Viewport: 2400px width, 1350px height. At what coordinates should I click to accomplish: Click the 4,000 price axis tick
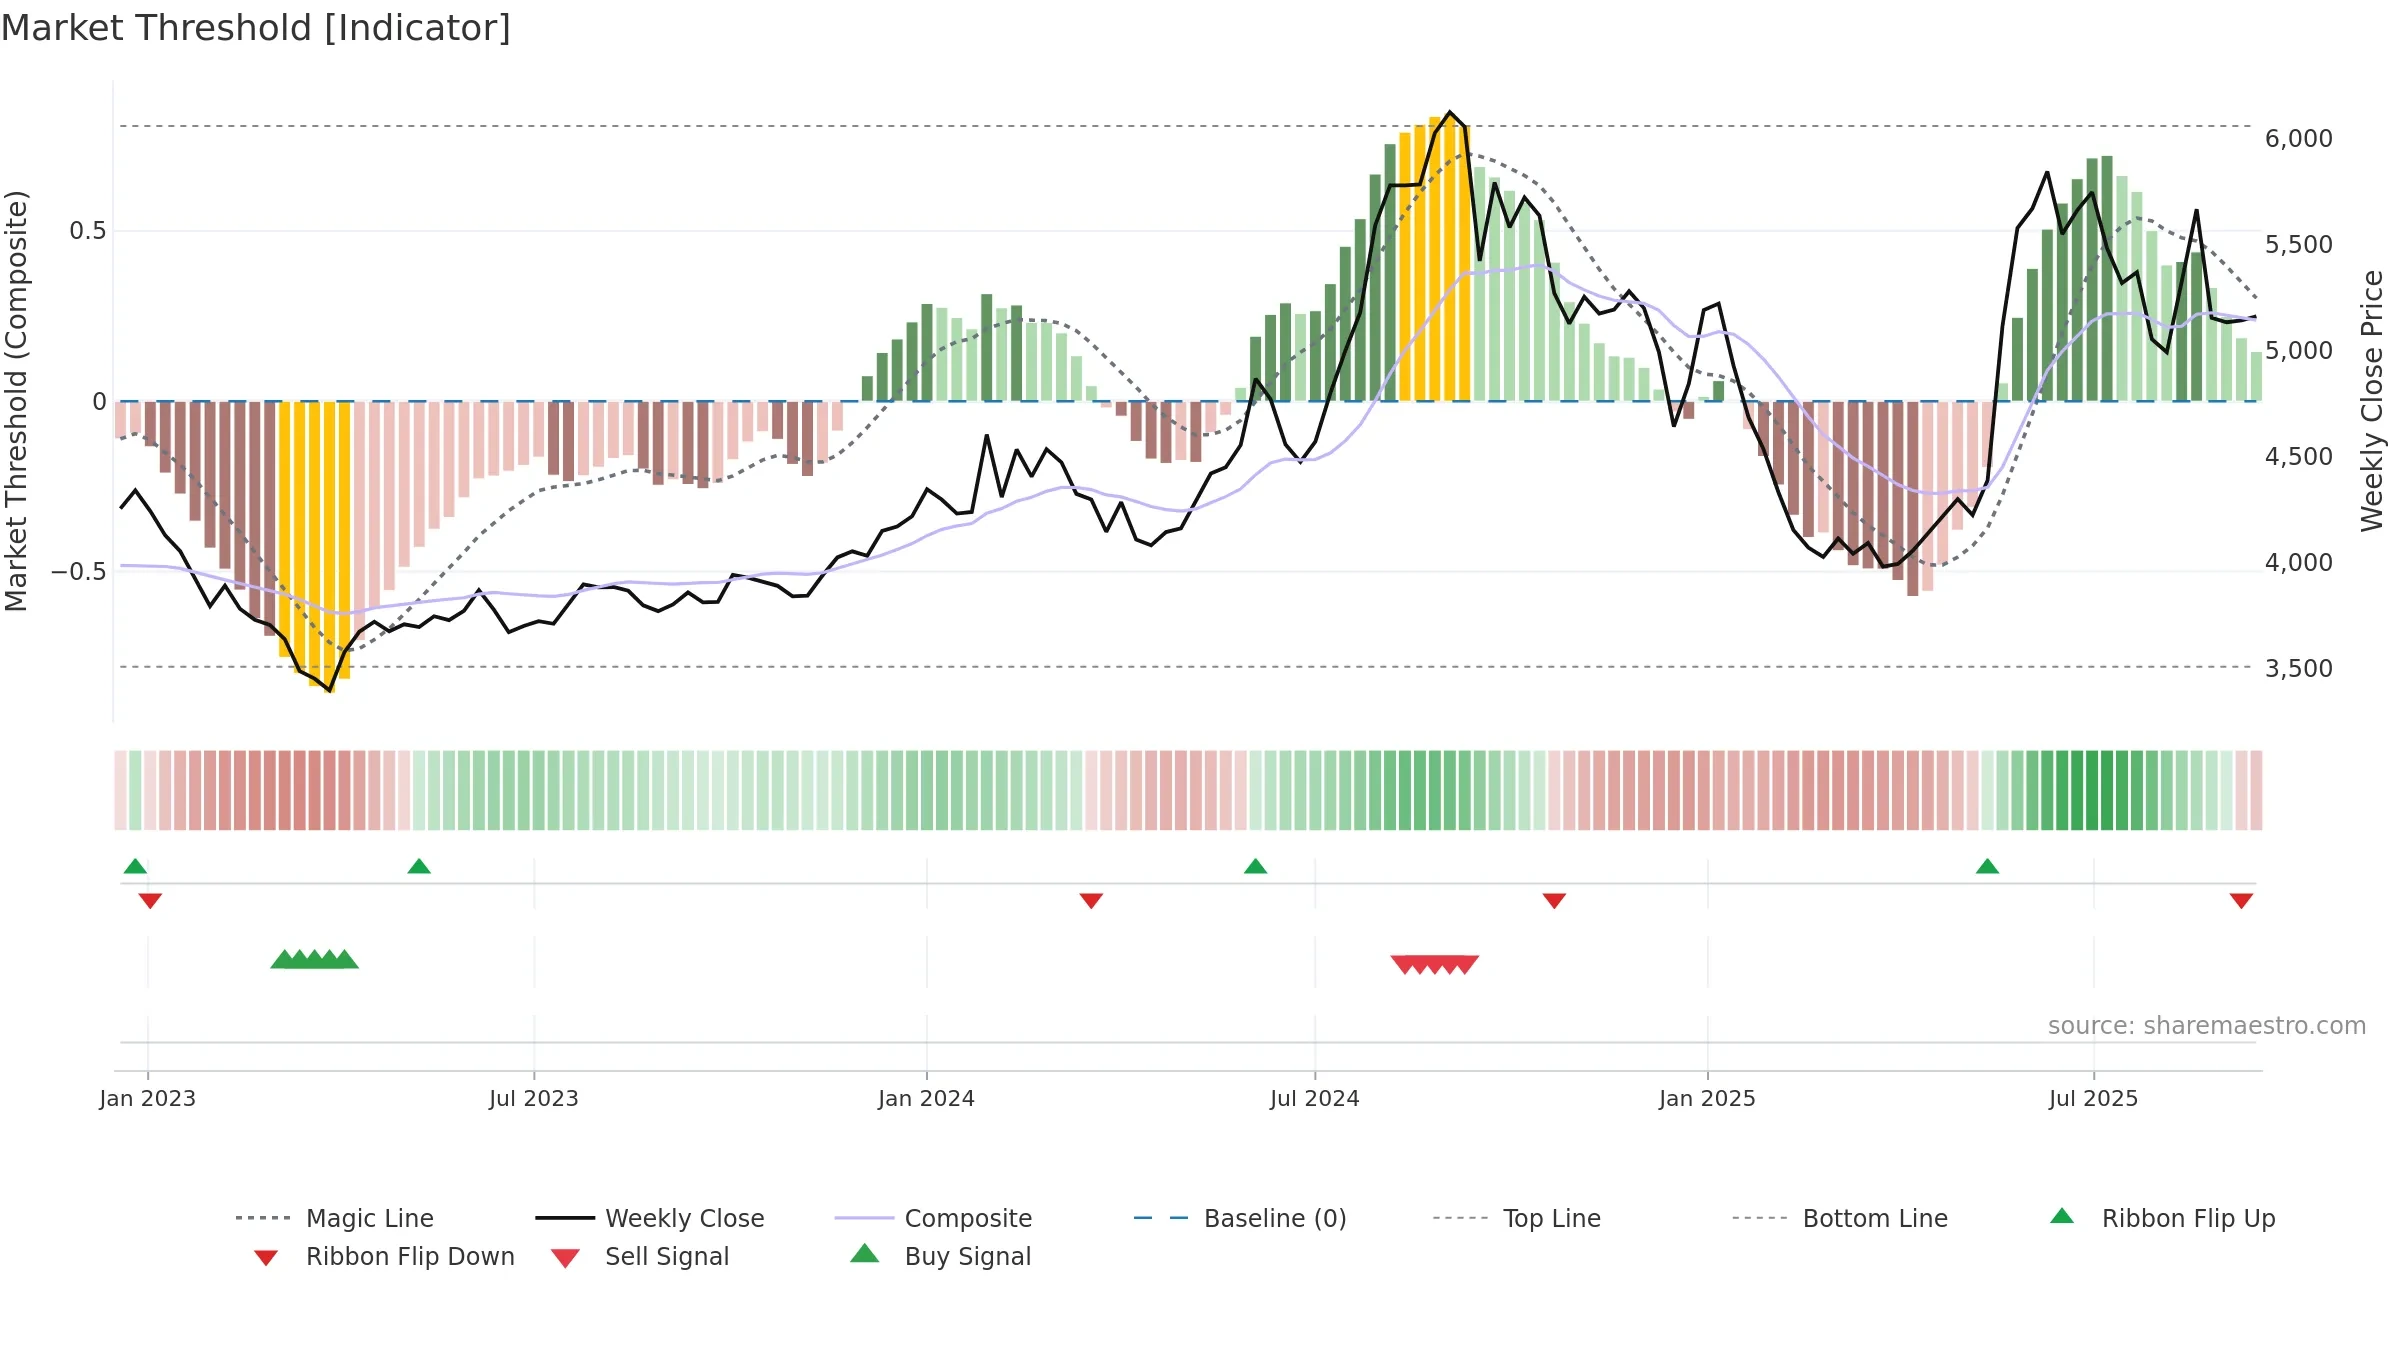[2298, 563]
